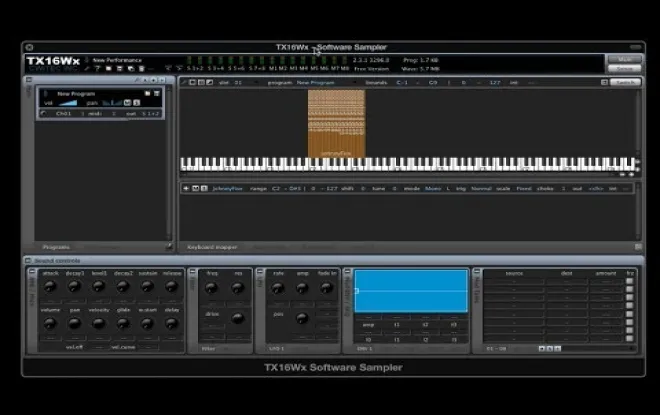Image resolution: width=660 pixels, height=415 pixels.
Task: Open the wrench settings icon in the header toolbar
Action: click(x=87, y=69)
